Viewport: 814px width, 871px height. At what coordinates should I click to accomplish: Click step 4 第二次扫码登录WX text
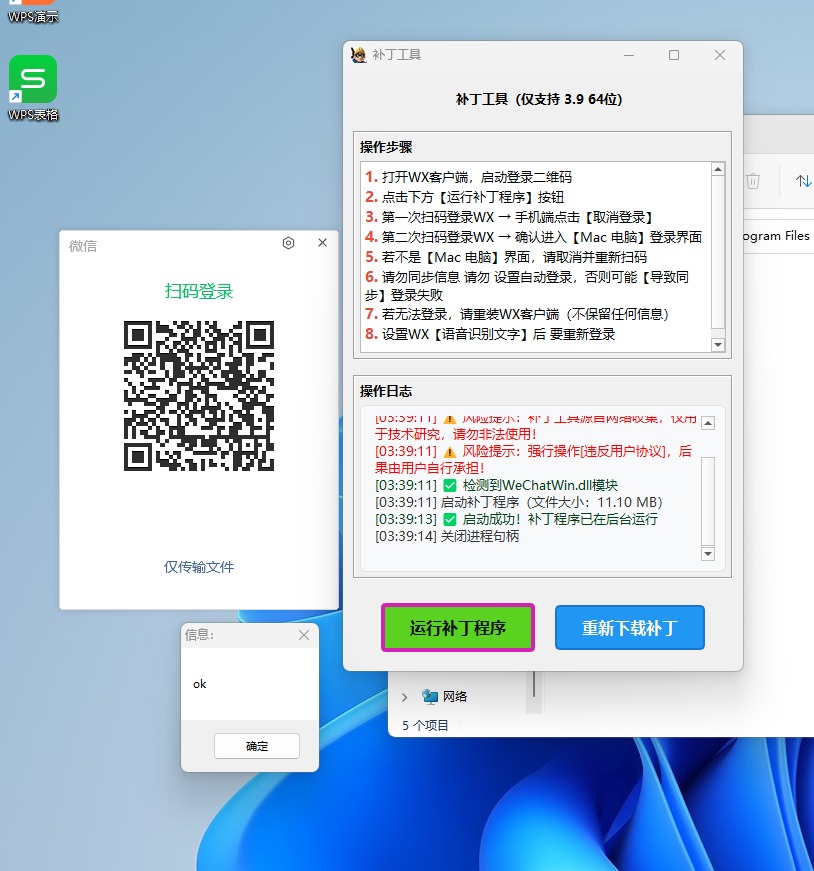point(533,237)
